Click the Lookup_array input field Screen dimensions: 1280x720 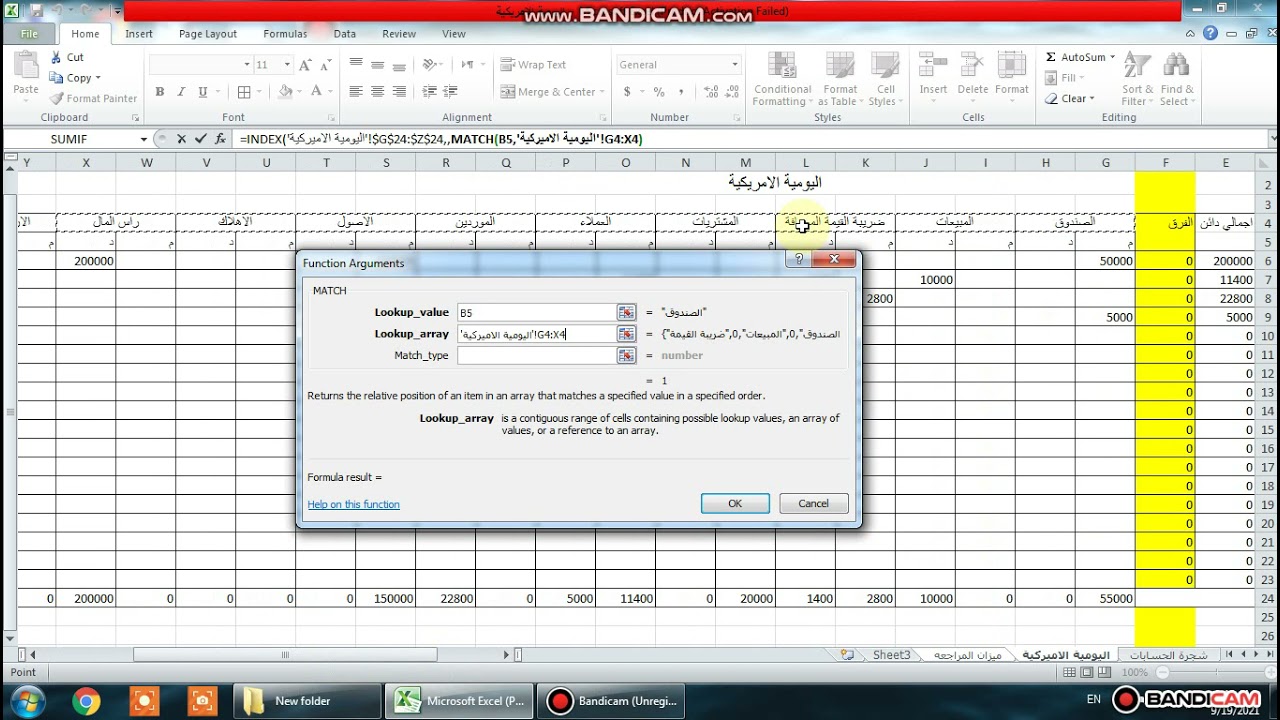(535, 334)
